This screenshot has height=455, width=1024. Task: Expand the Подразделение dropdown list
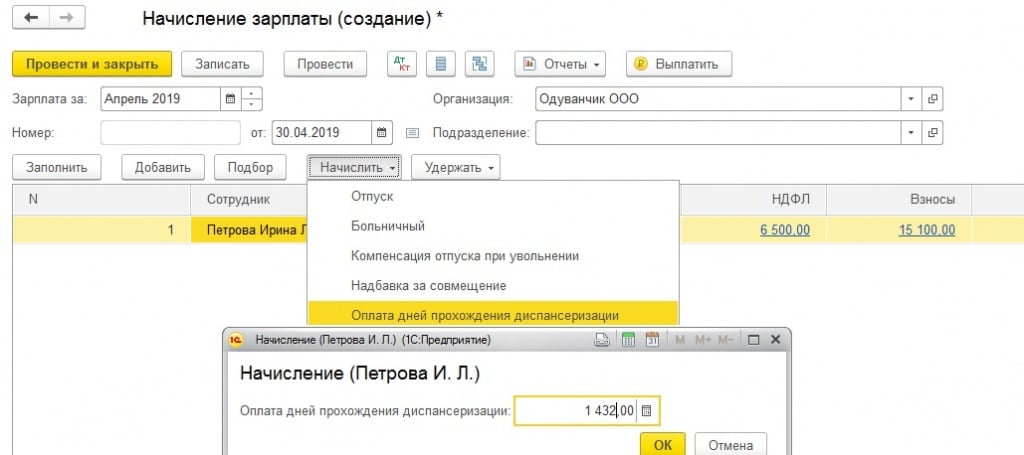tap(911, 132)
